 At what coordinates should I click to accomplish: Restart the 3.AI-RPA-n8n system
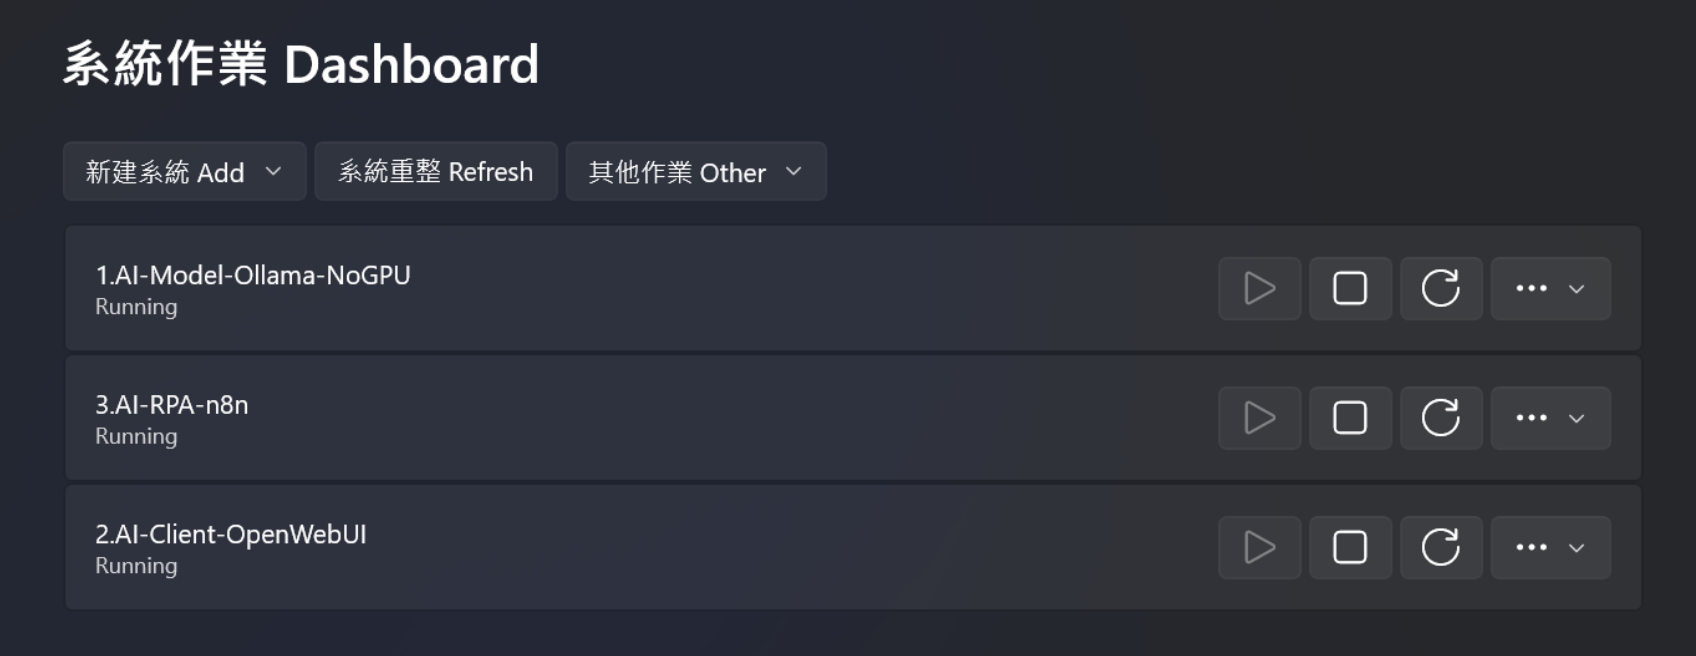point(1441,418)
